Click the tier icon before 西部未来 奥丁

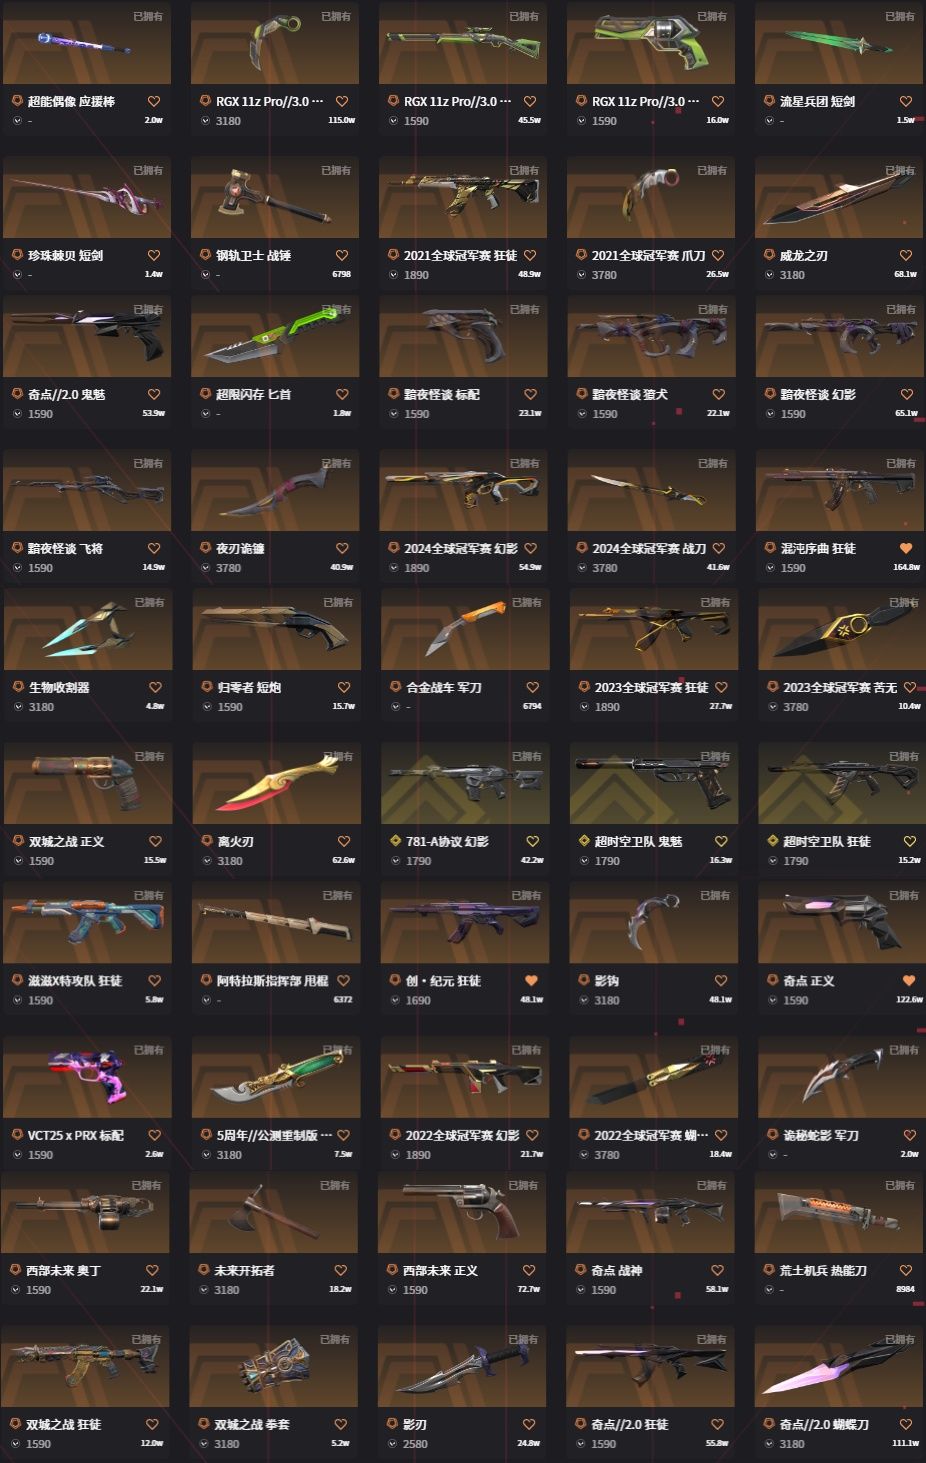(x=16, y=1270)
